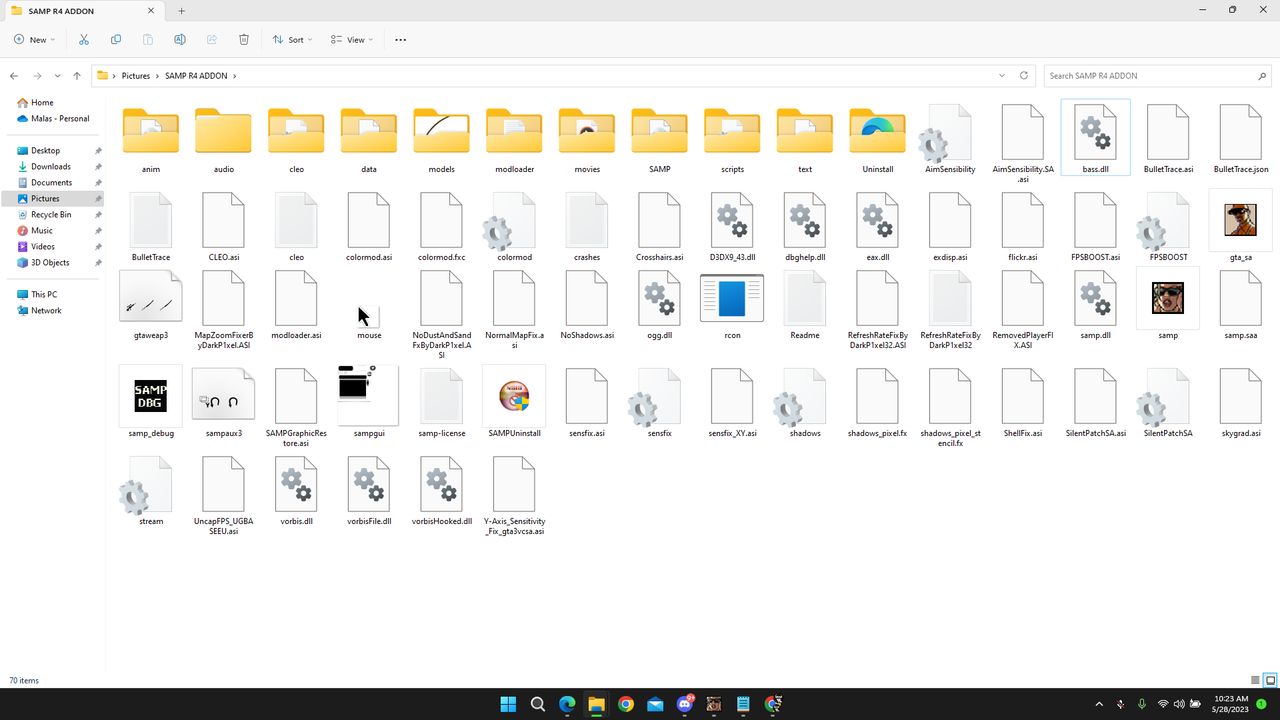Open the View dropdown menu
Image resolution: width=1280 pixels, height=720 pixels.
pos(352,40)
